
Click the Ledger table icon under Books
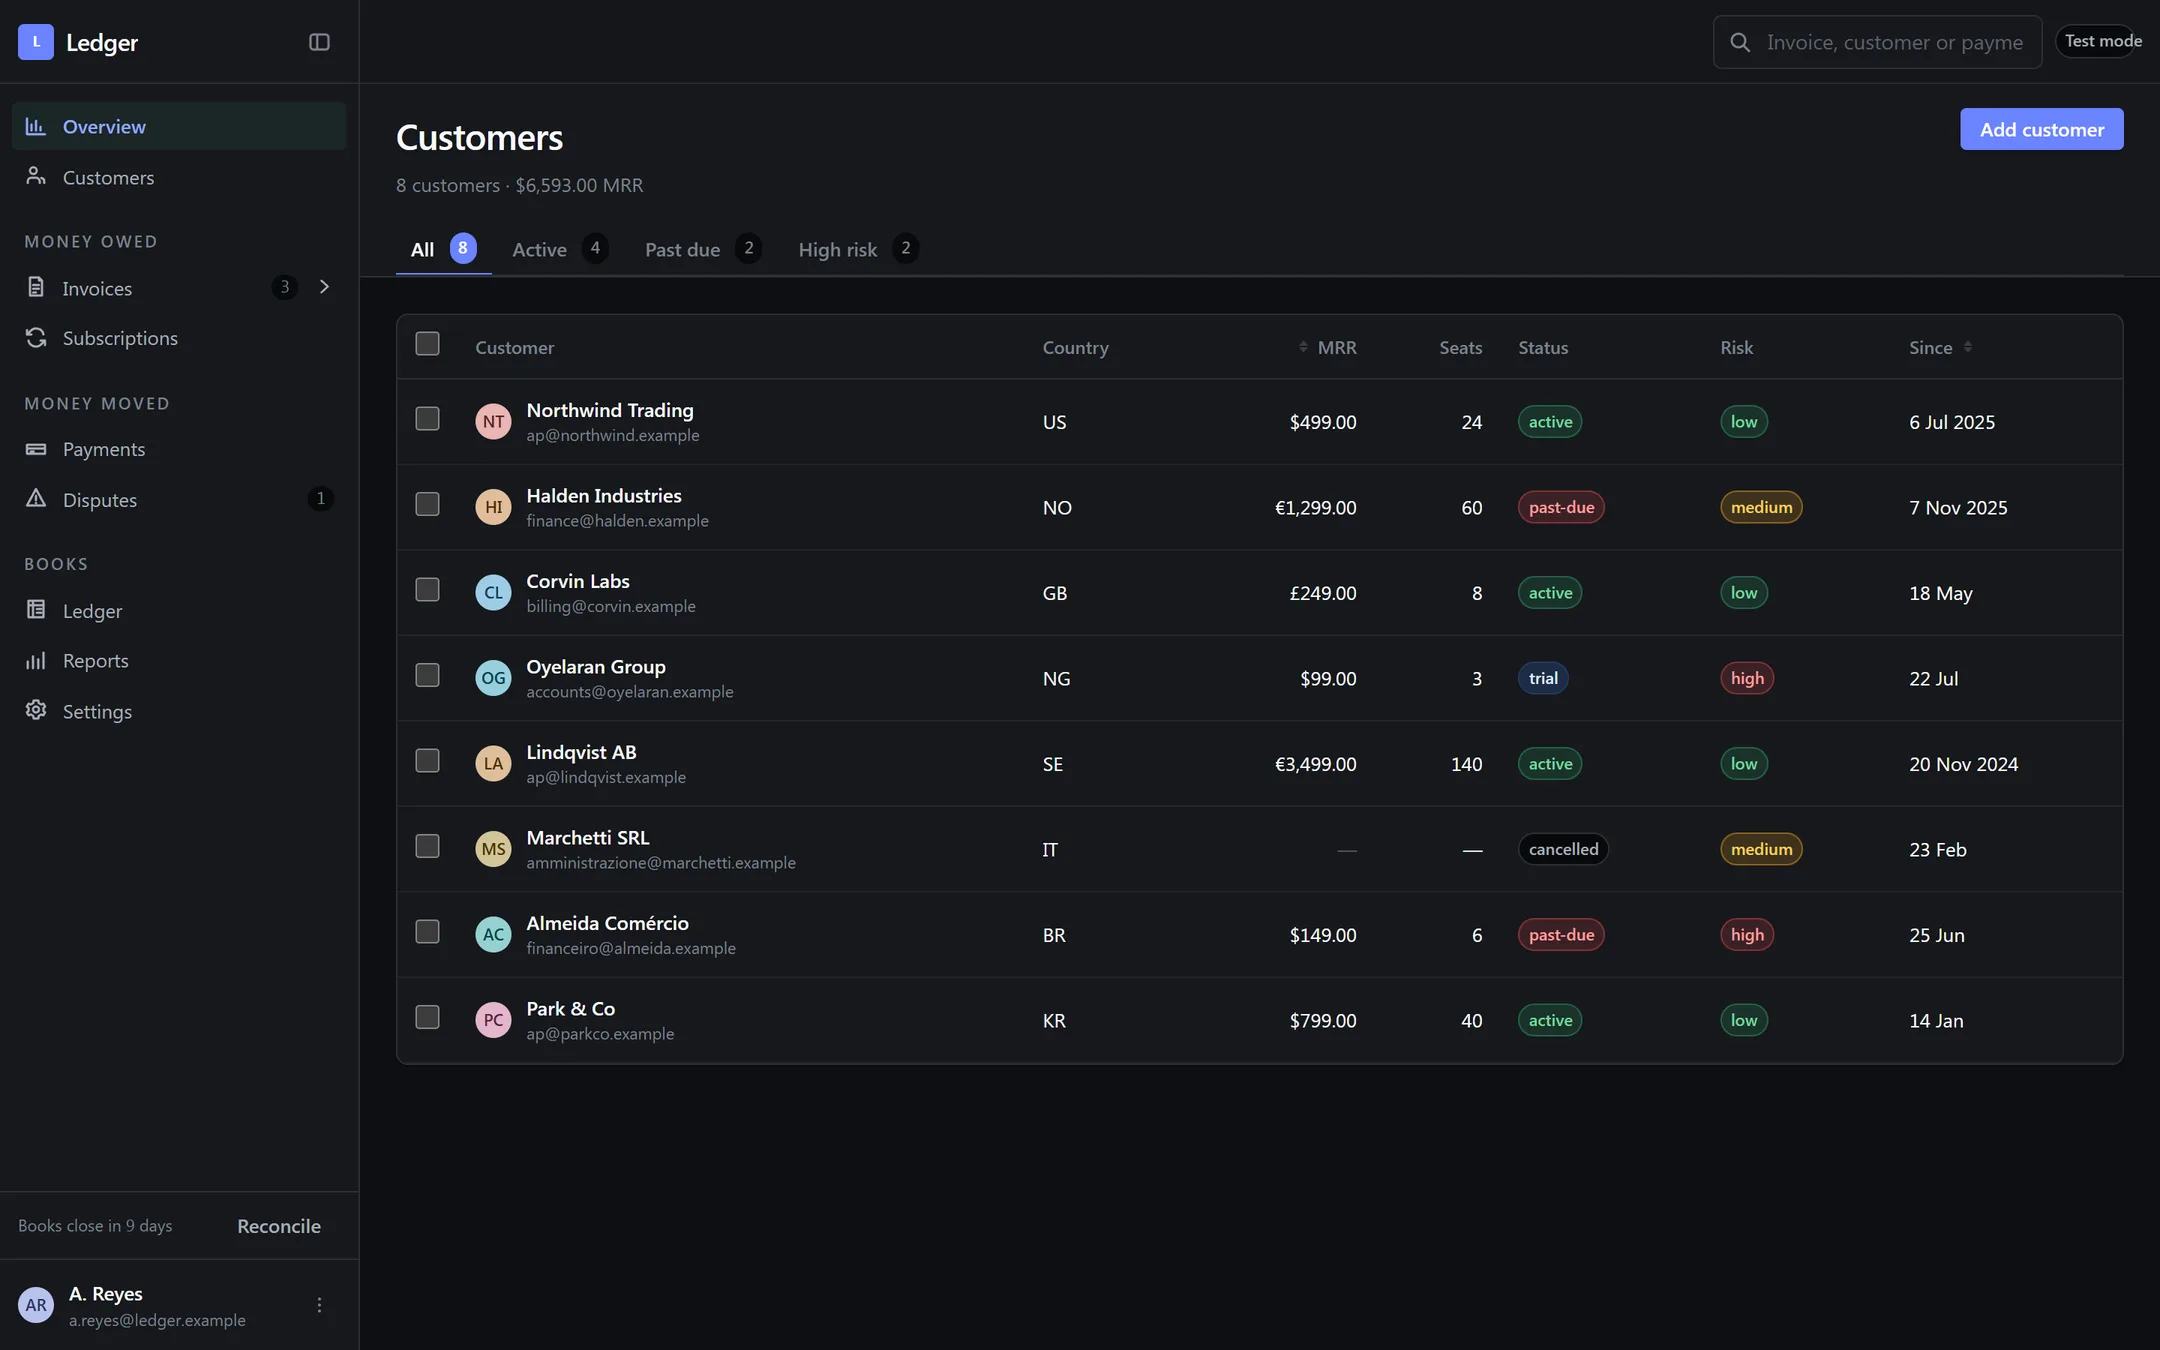(x=36, y=610)
